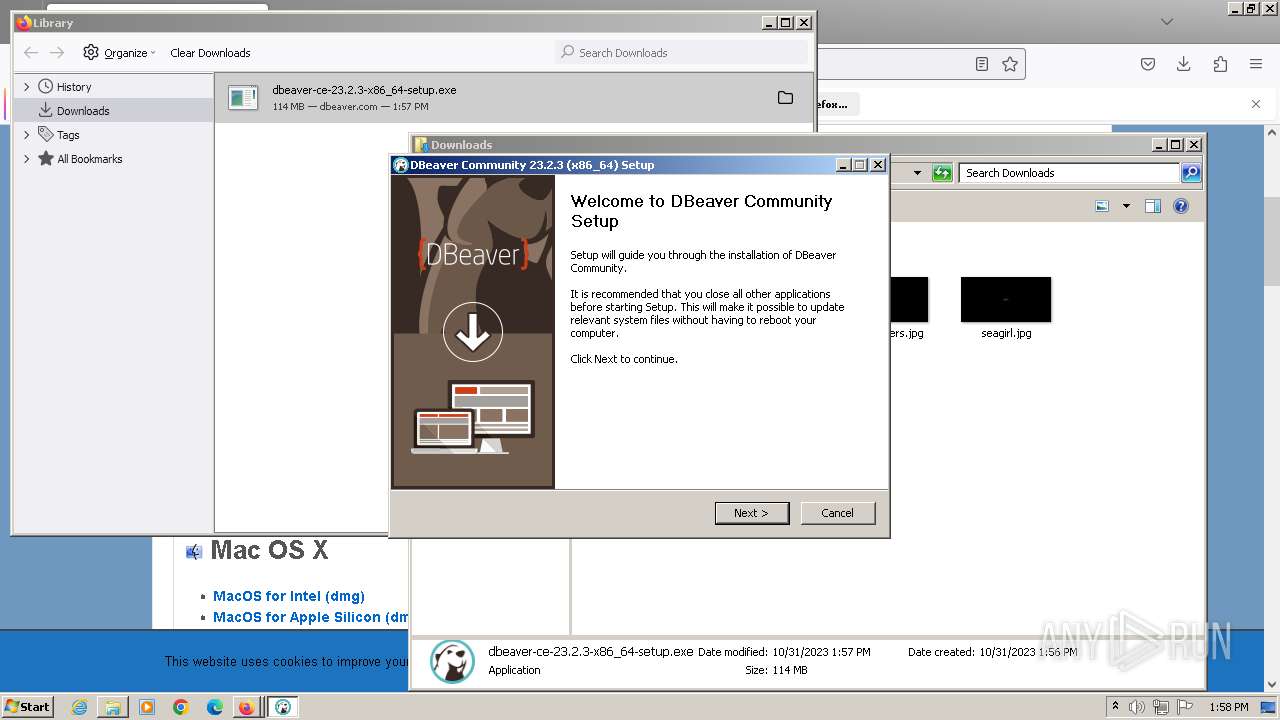The width and height of the screenshot is (1280, 720).
Task: Close the Firefox notification bar
Action: click(1256, 104)
